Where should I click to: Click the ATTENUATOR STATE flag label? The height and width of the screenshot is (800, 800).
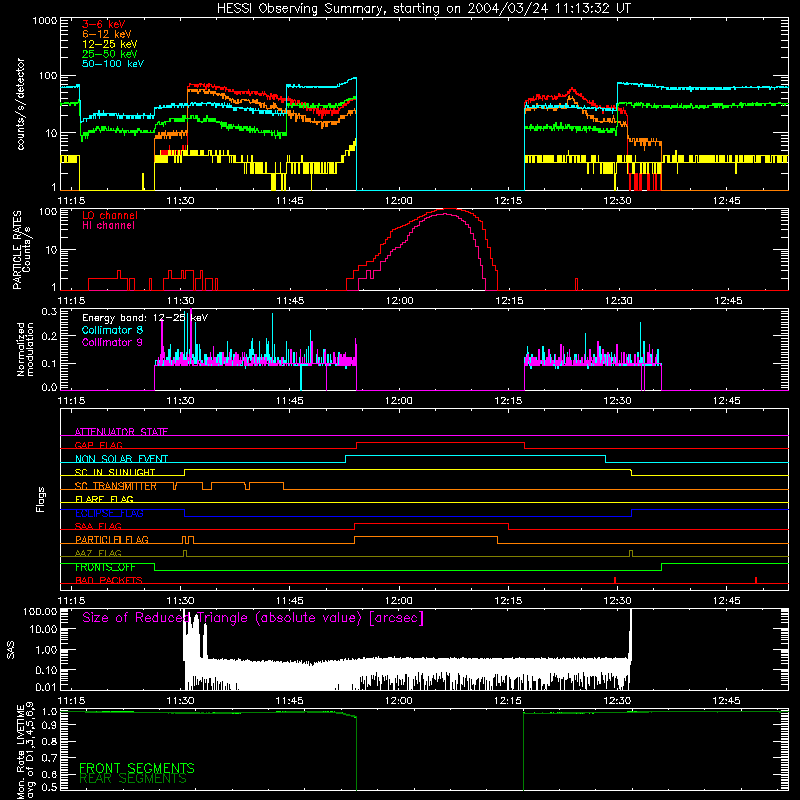coord(121,432)
